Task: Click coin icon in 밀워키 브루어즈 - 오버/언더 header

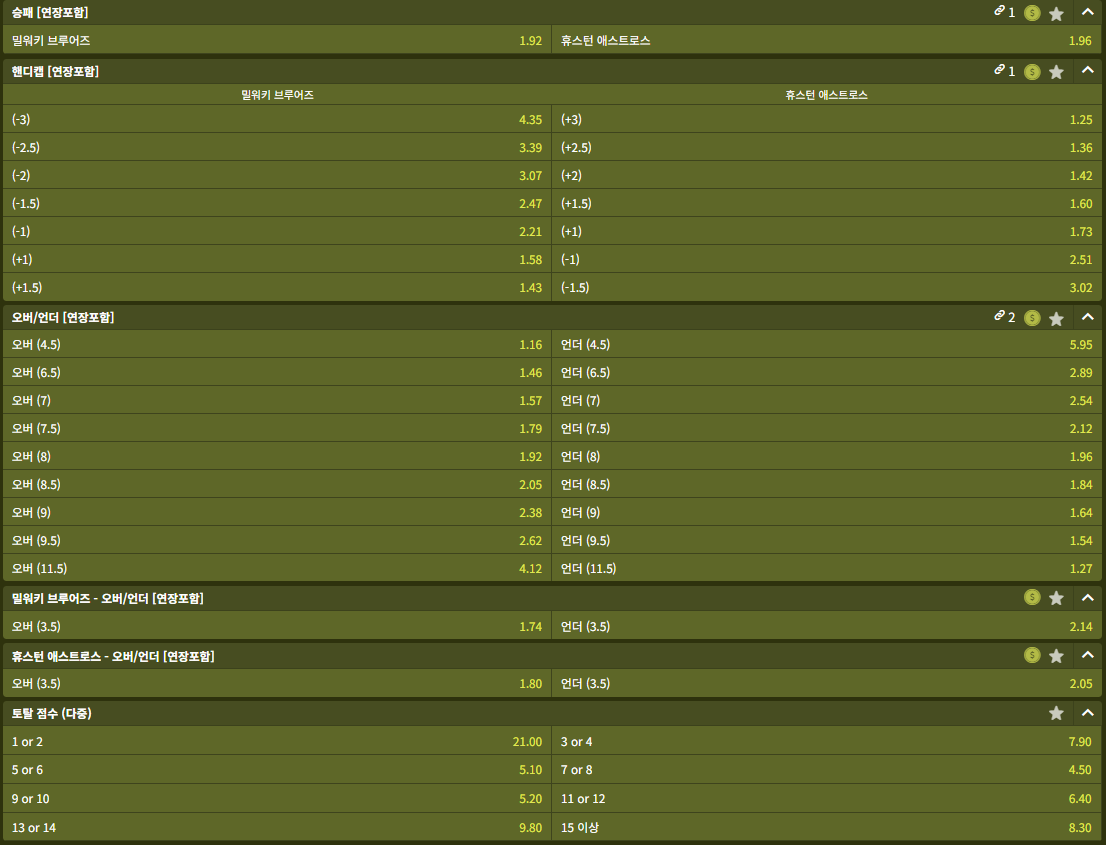Action: coord(1032,597)
